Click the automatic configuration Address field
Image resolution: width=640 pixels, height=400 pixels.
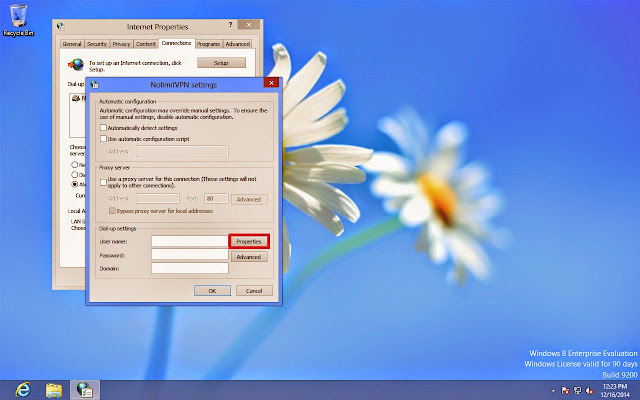pos(182,151)
